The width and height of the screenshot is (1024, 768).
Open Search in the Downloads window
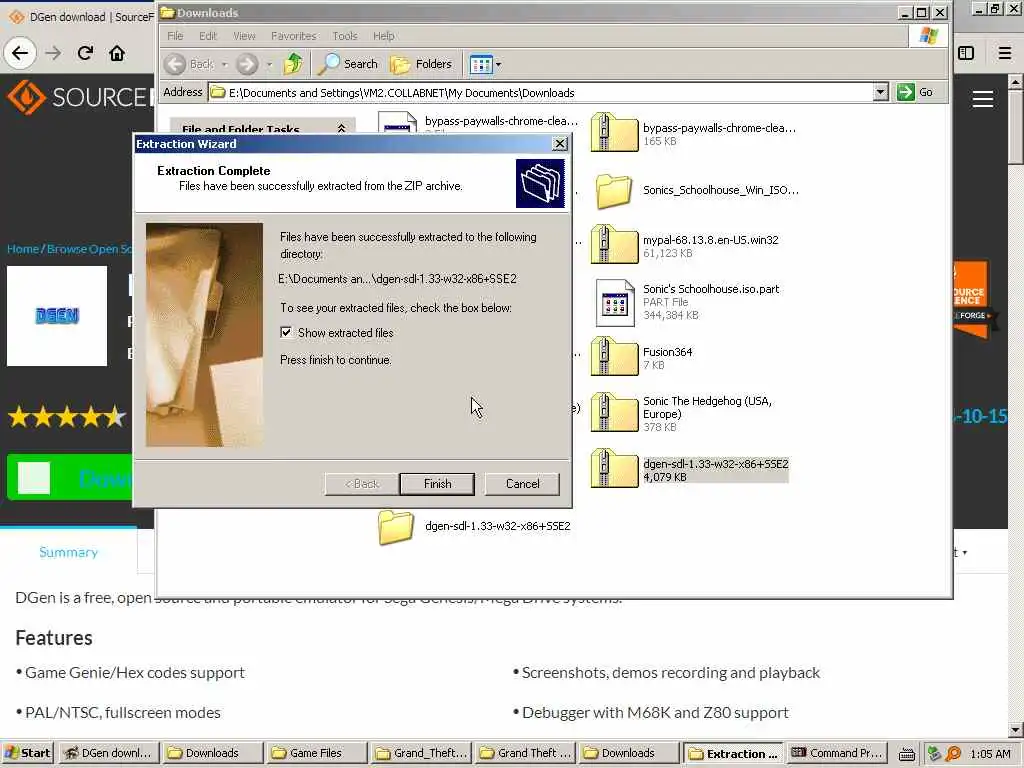tap(348, 64)
